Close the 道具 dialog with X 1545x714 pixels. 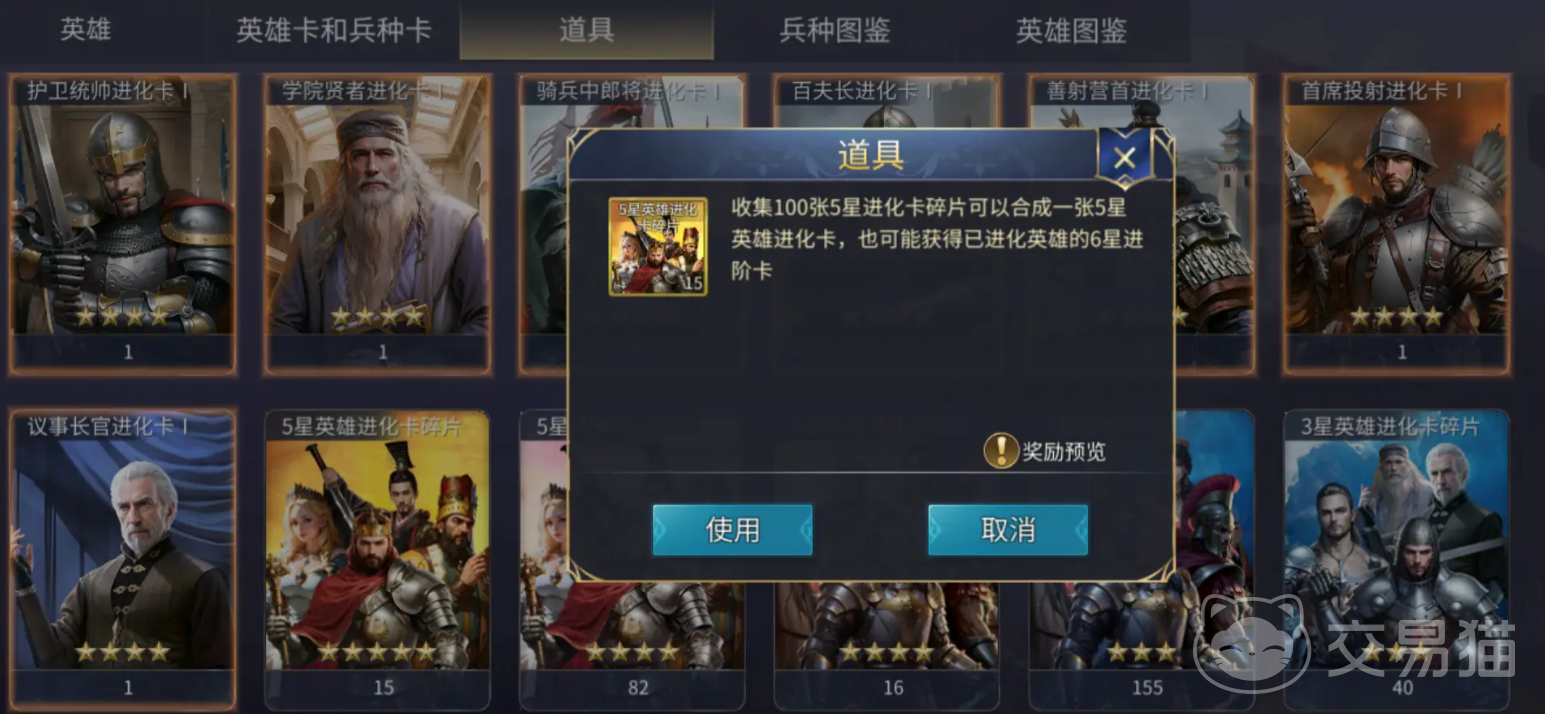coord(1124,157)
